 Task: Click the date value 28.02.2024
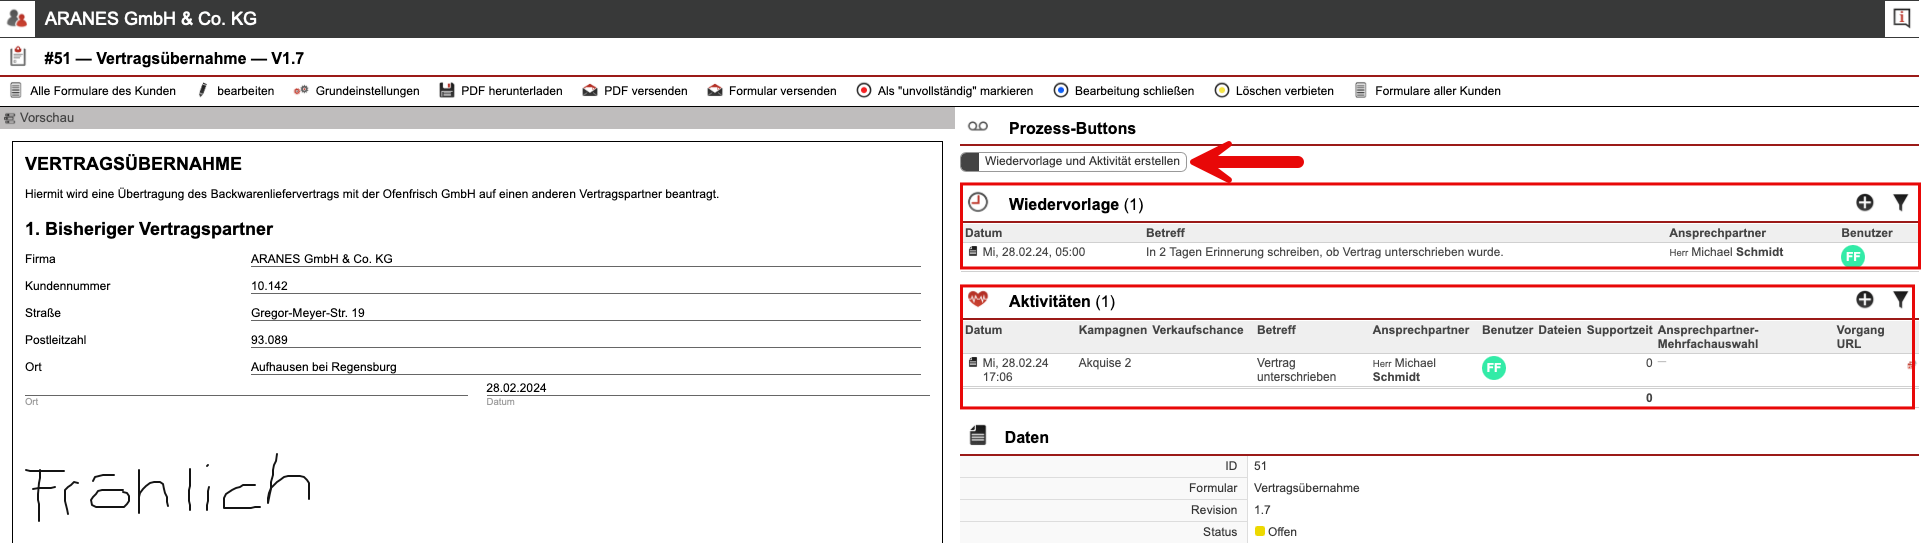(516, 388)
